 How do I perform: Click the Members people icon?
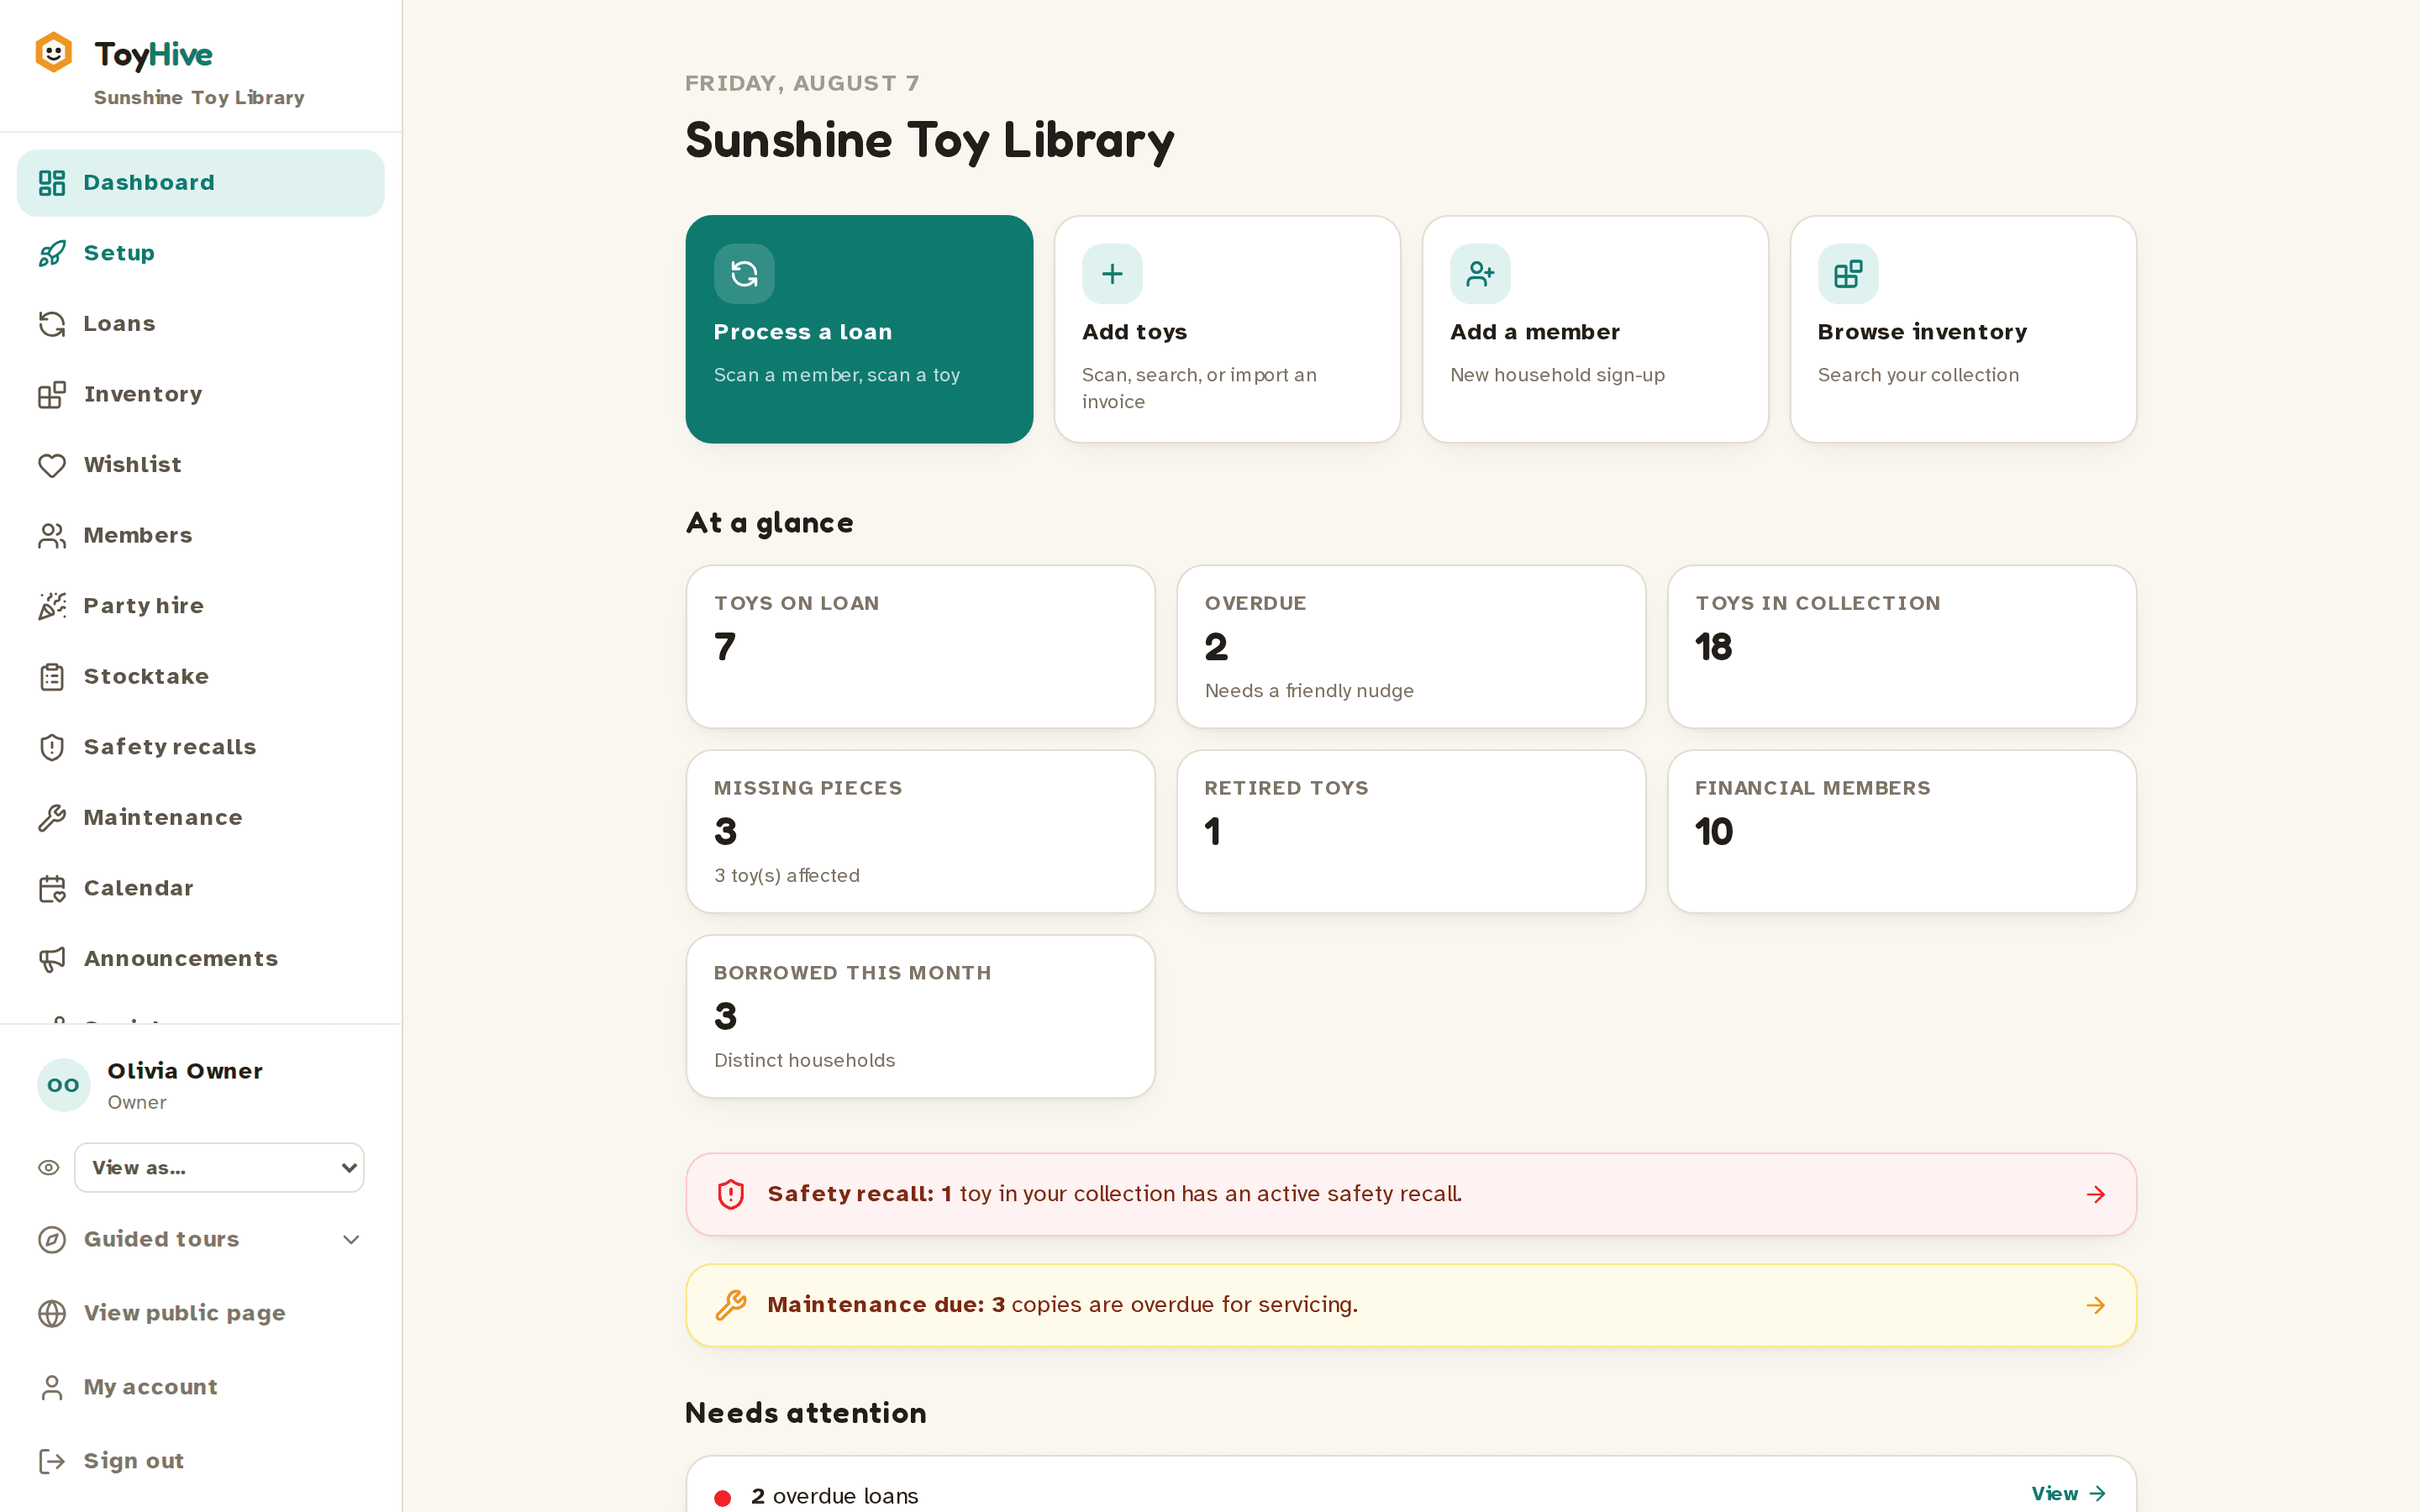coord(52,536)
